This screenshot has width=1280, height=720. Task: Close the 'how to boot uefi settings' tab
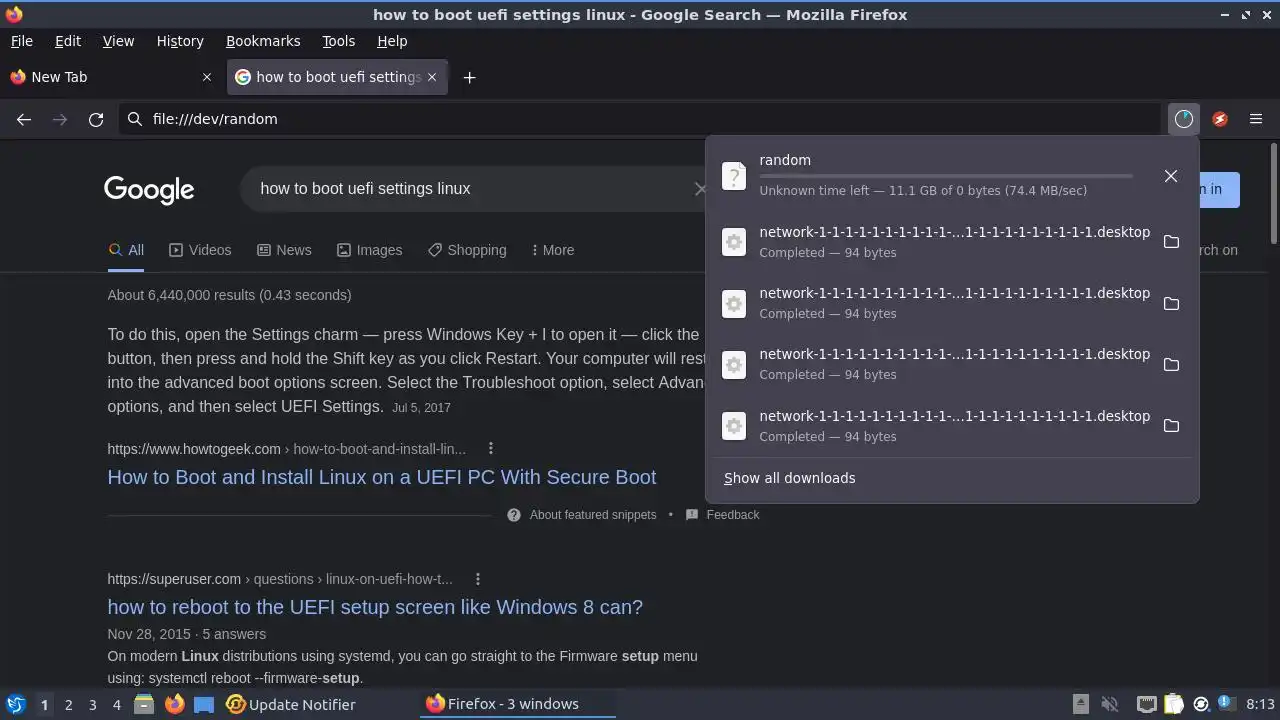pos(432,77)
